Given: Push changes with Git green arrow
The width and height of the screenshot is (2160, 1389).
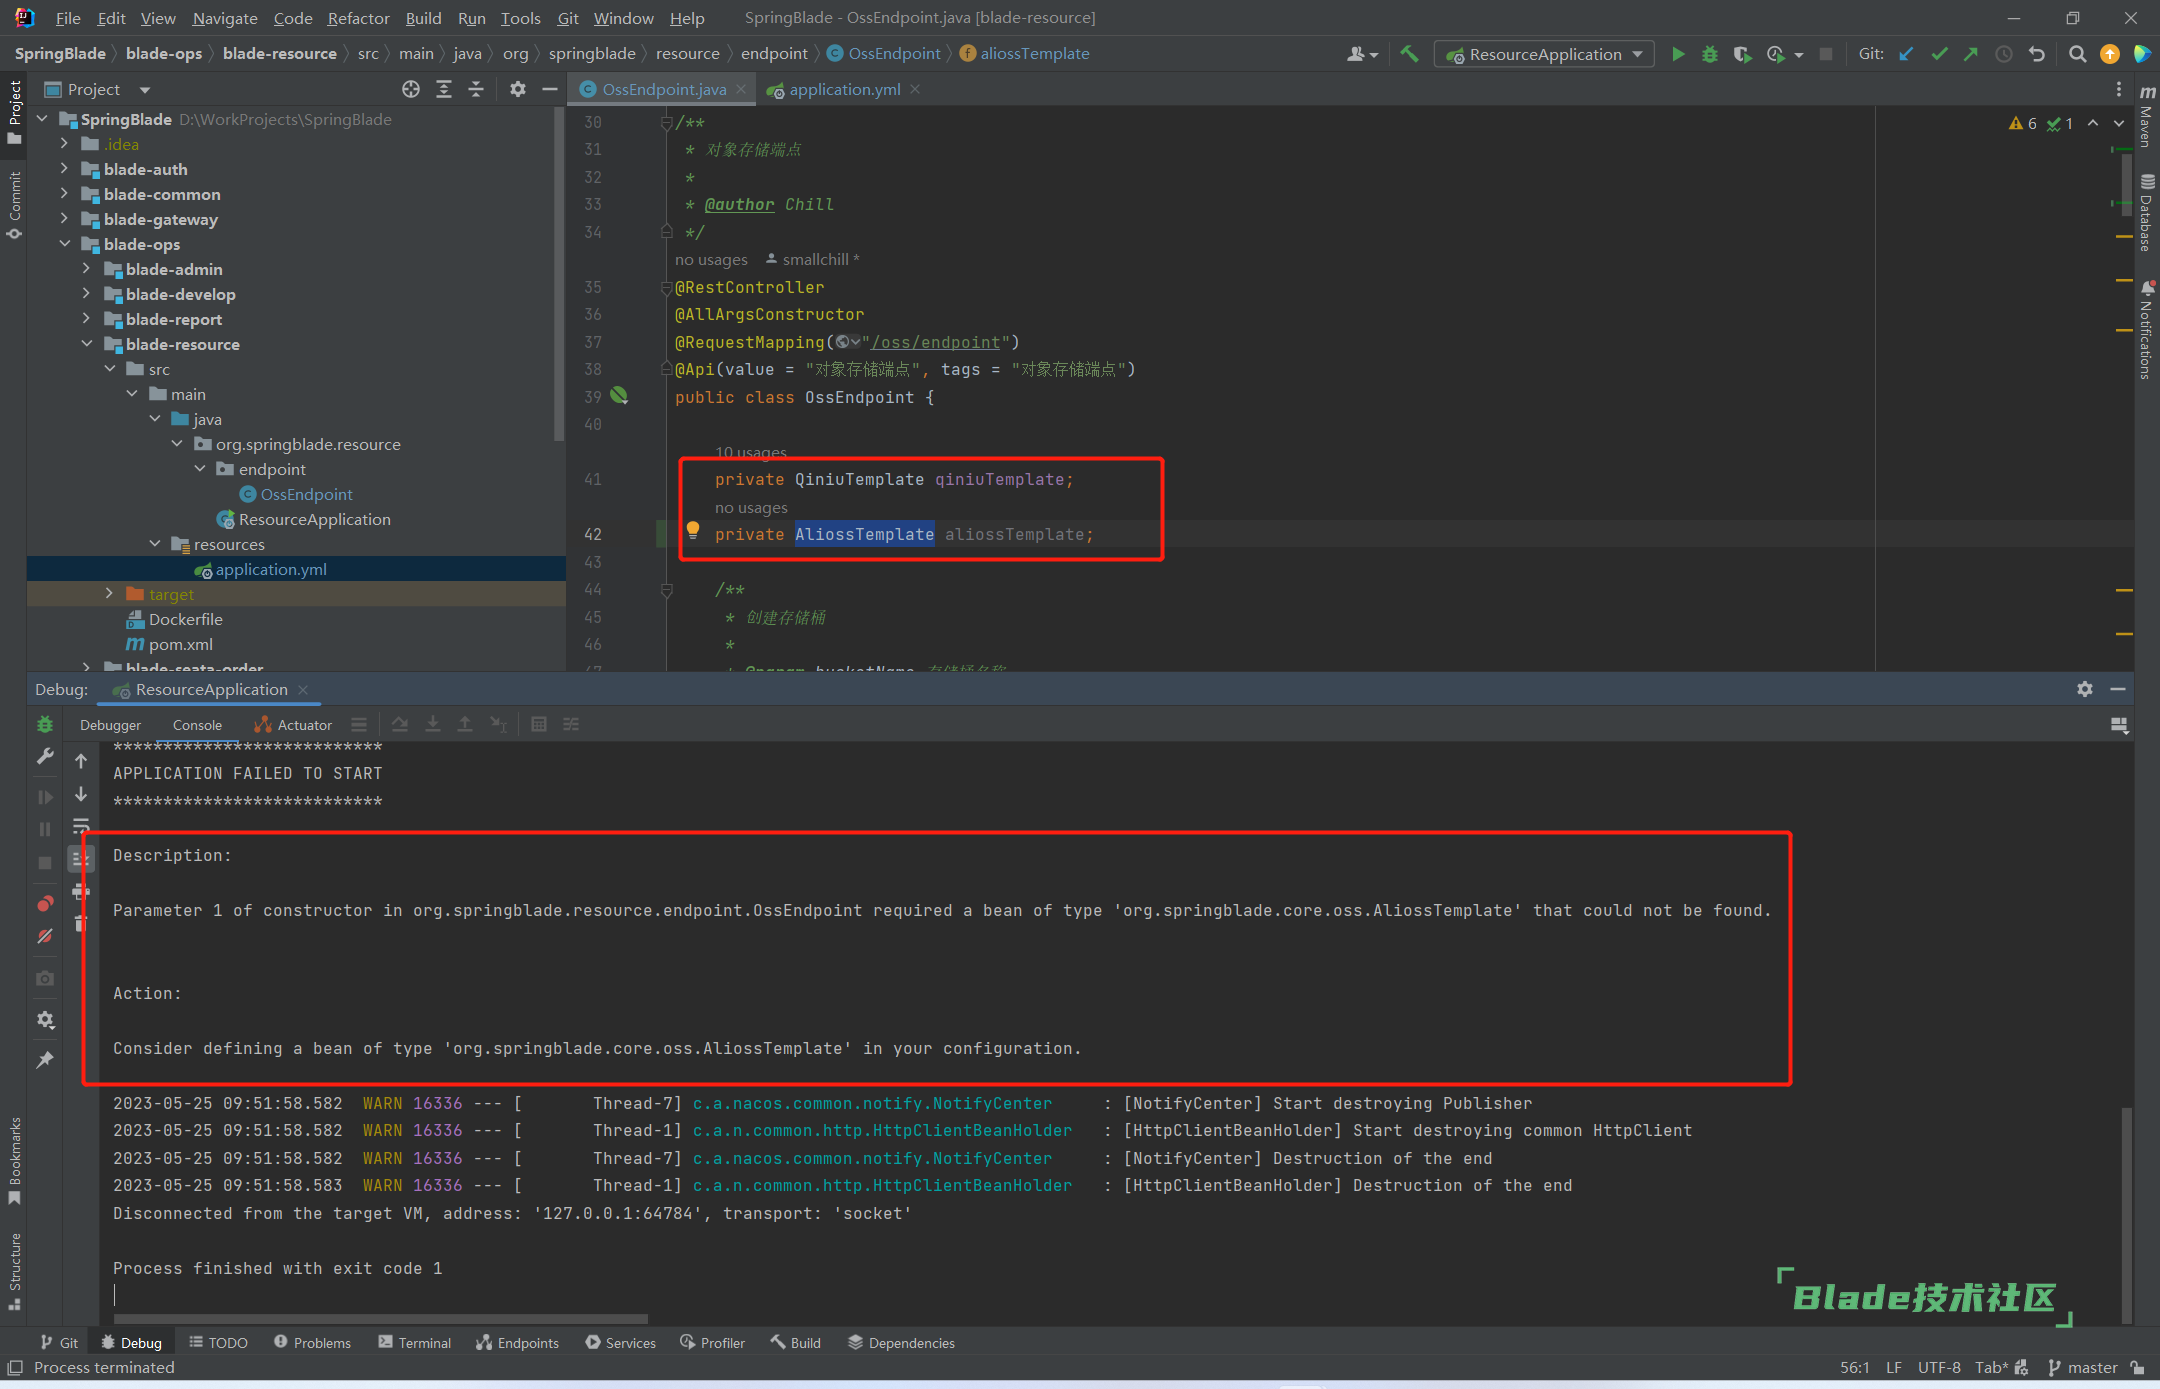Looking at the screenshot, I should click(x=1971, y=54).
